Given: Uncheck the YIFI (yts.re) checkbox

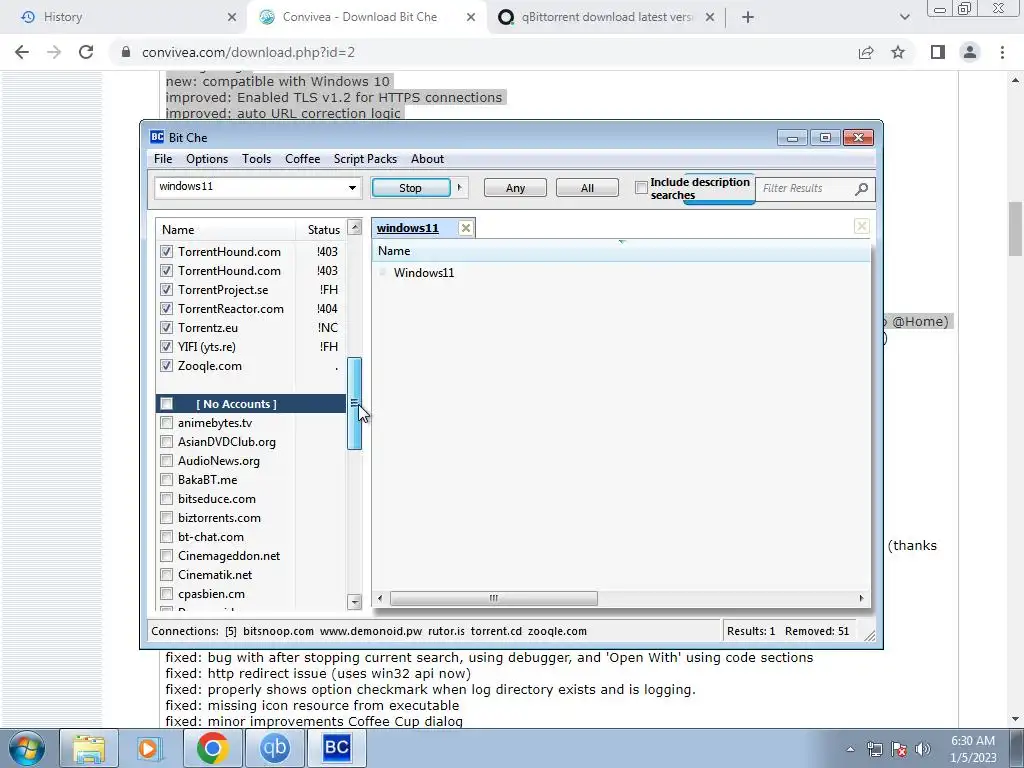Looking at the screenshot, I should click(167, 346).
